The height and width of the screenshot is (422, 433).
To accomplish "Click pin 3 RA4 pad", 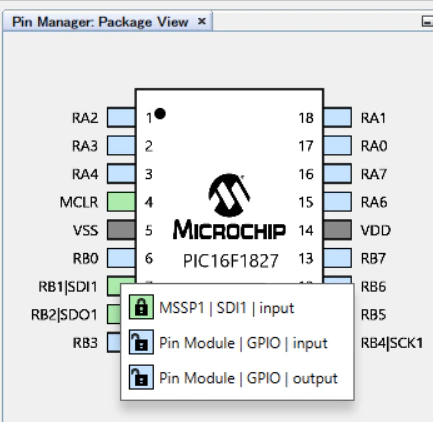I will point(121,174).
